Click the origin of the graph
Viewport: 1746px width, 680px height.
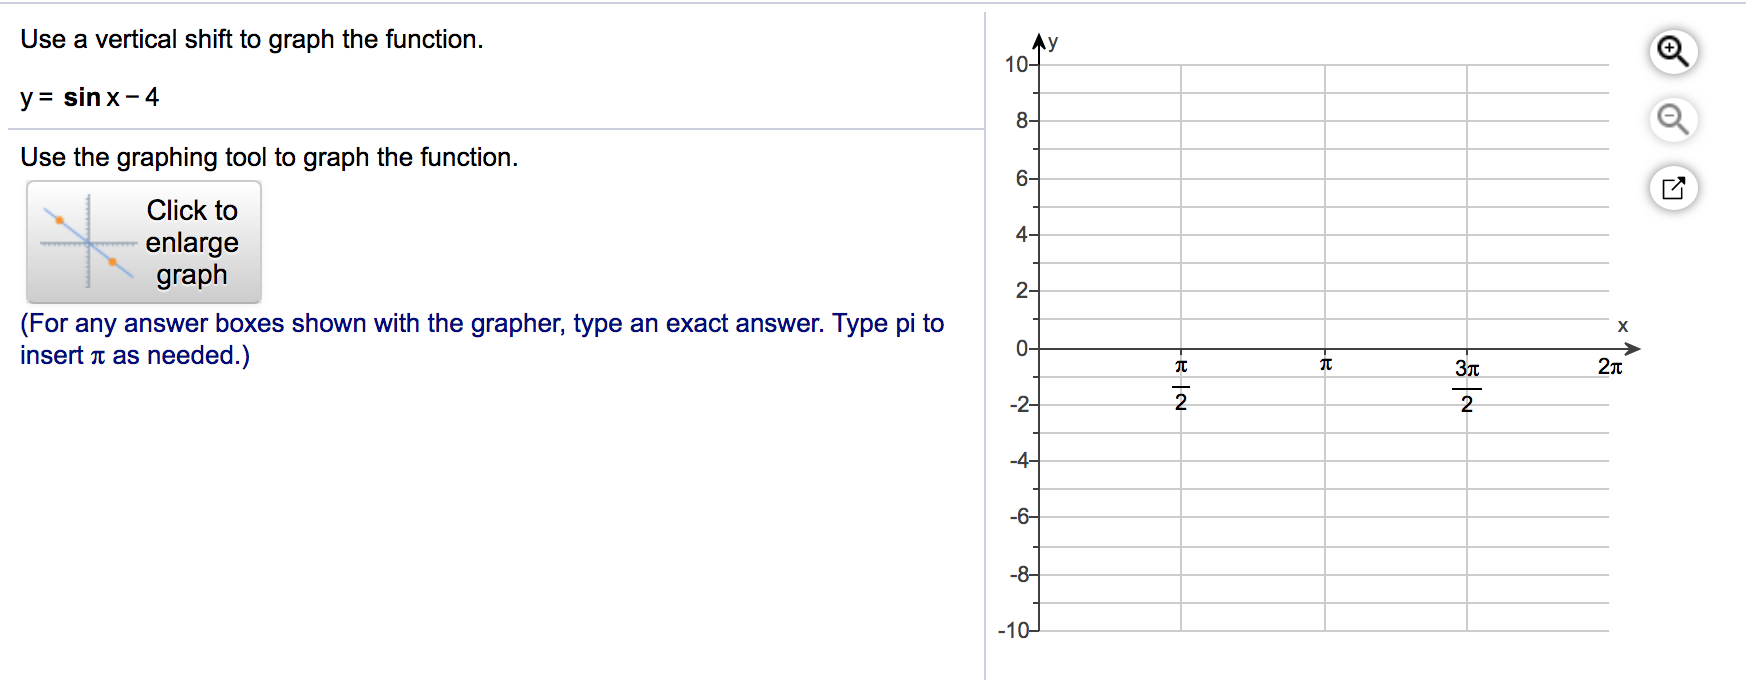pyautogui.click(x=1037, y=349)
